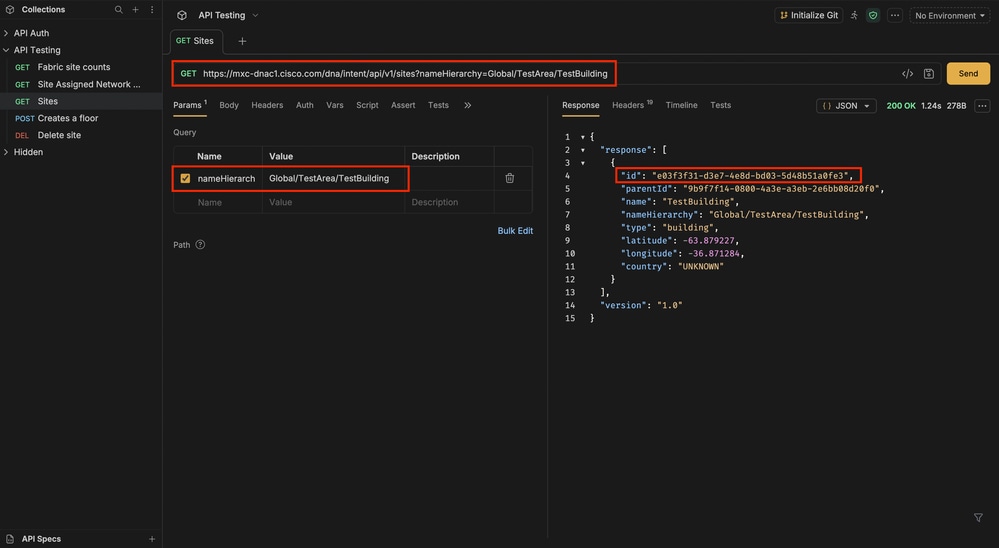
Task: Open the Vars tab
Action: coord(334,105)
